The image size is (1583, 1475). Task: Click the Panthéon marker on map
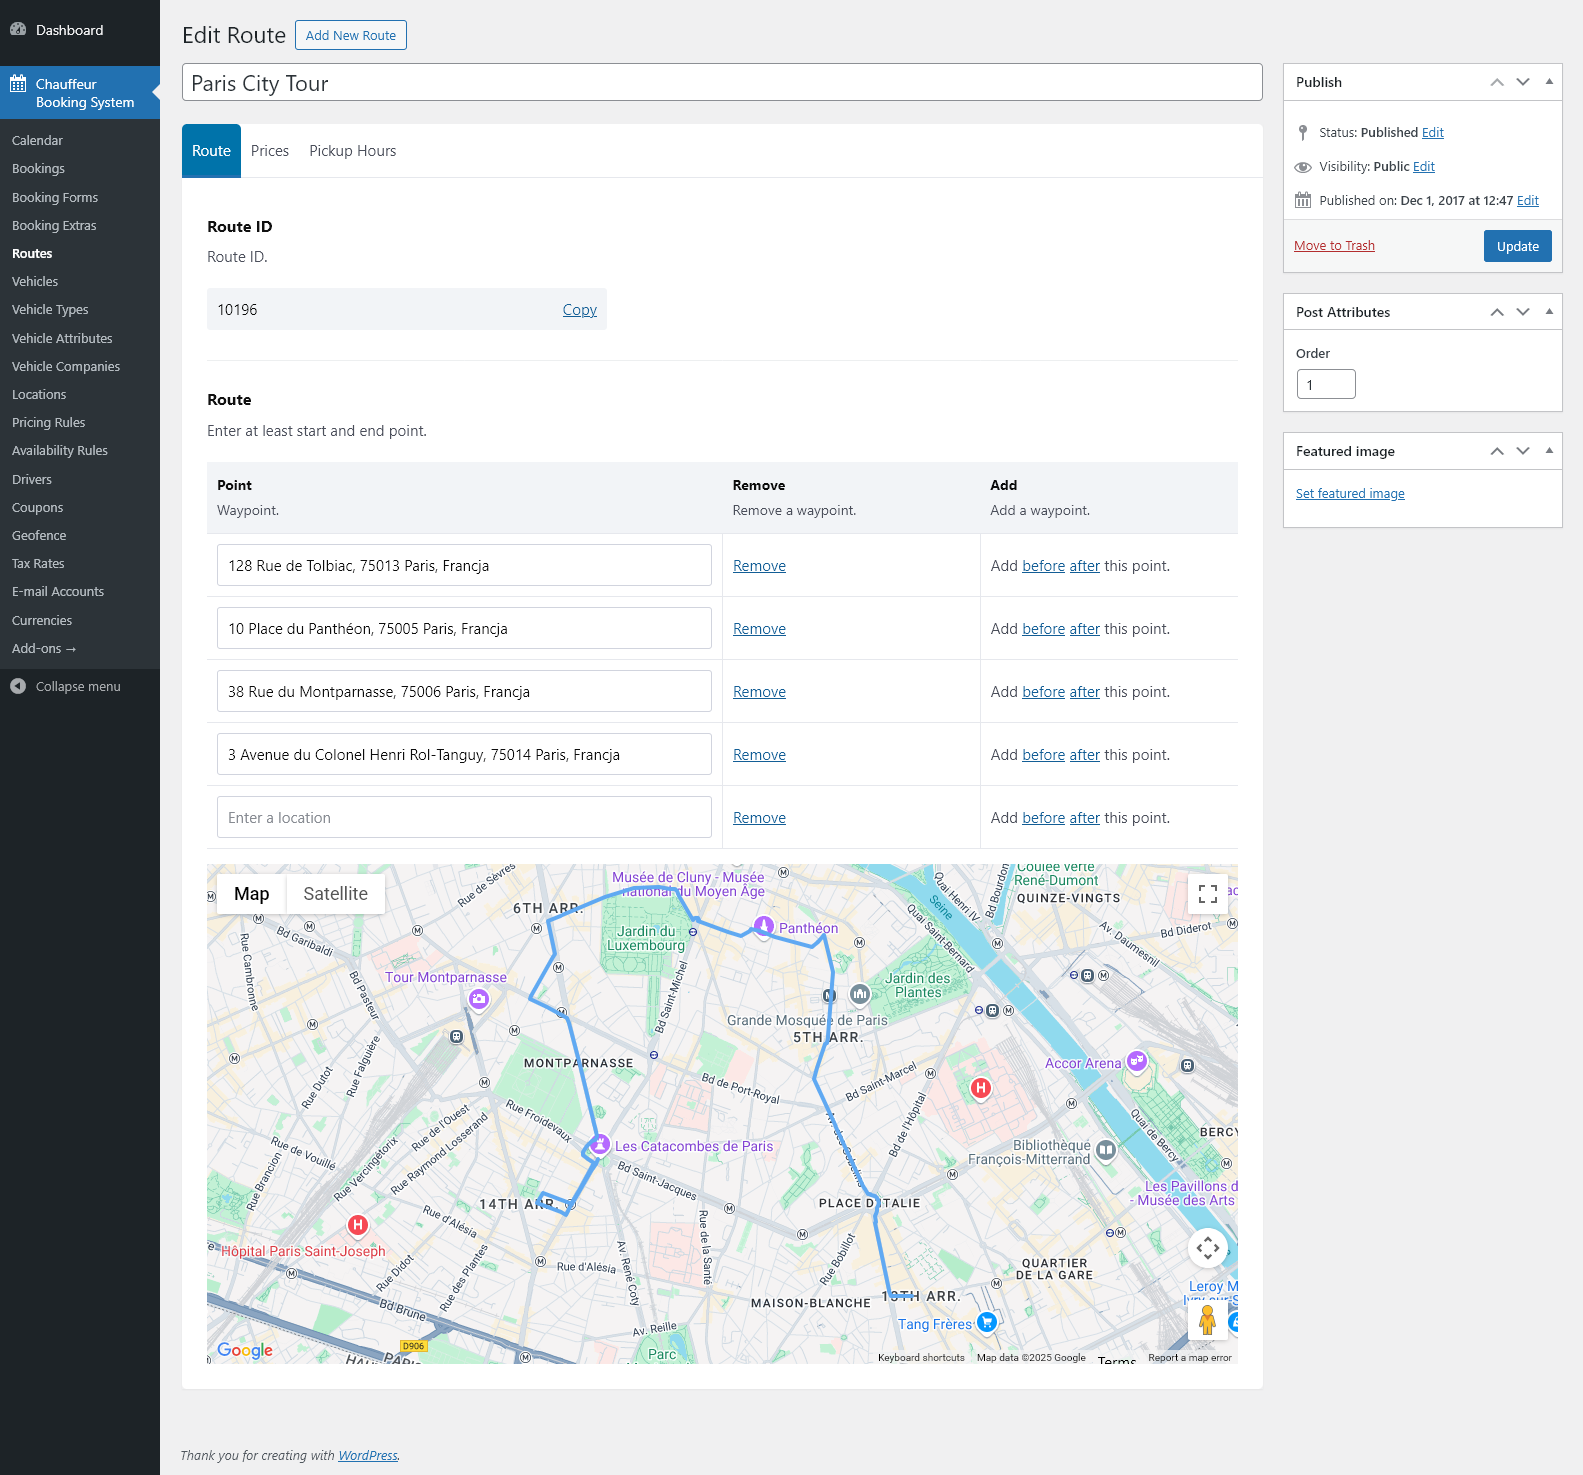click(x=764, y=926)
